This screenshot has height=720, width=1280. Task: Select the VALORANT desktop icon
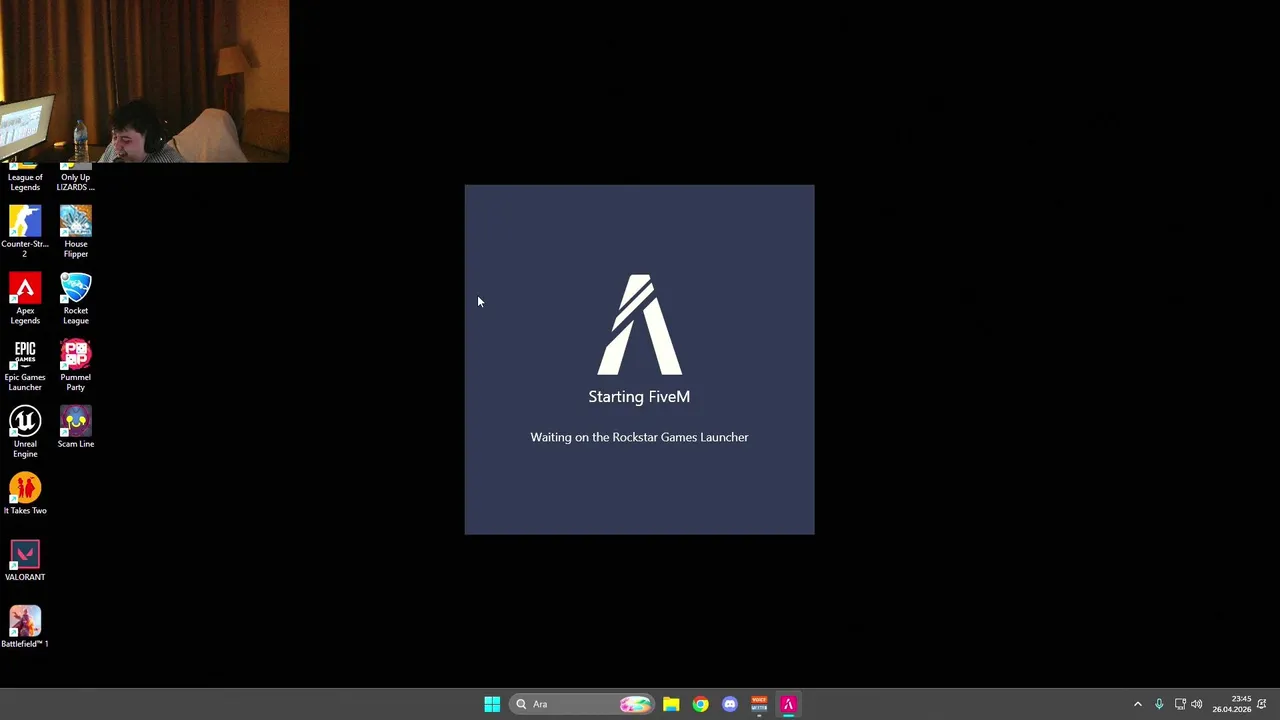[25, 561]
